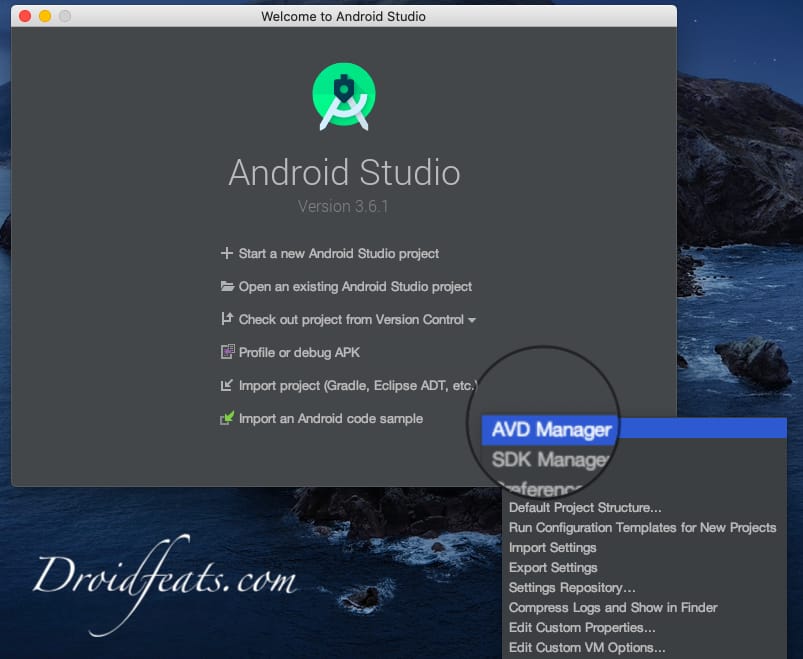
Task: Open Edit Custom VM Options
Action: [587, 647]
